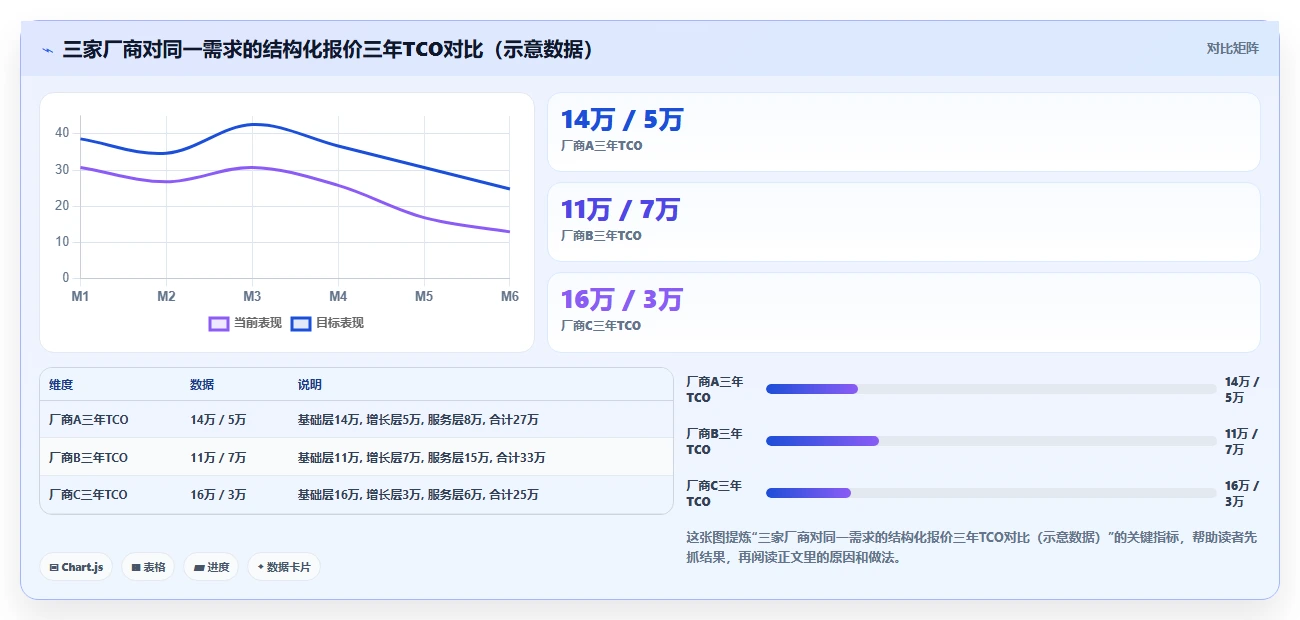
Task: Click the M5 label on the chart x-axis
Action: coord(424,297)
